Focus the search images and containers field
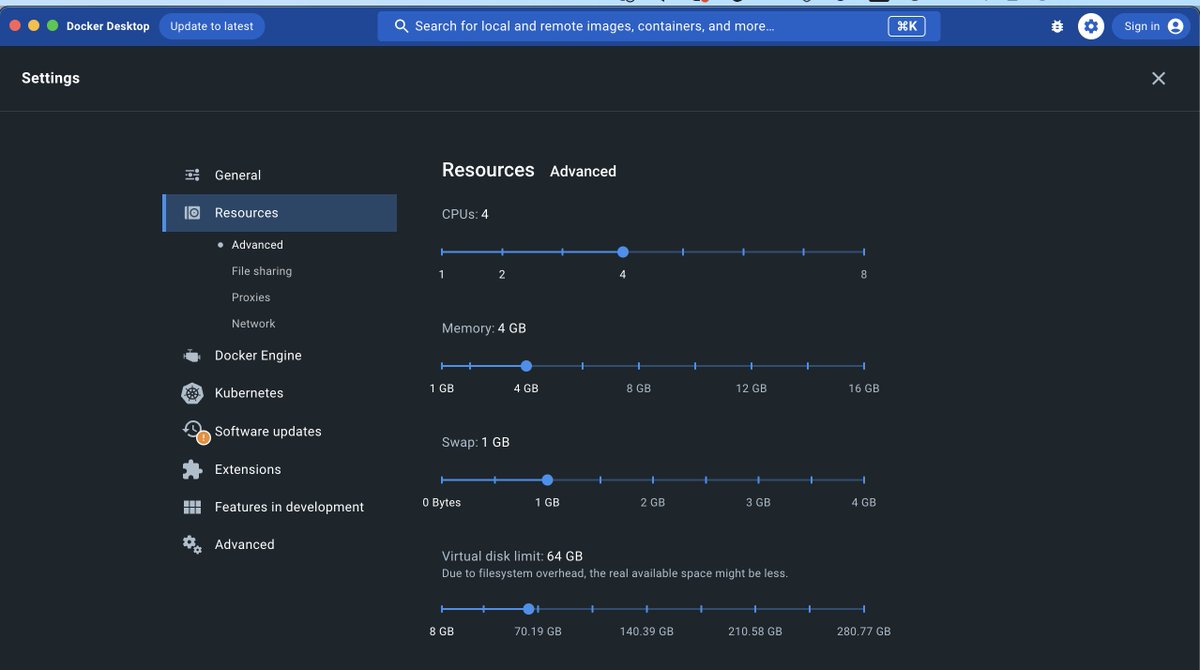The image size is (1200, 670). click(x=640, y=26)
